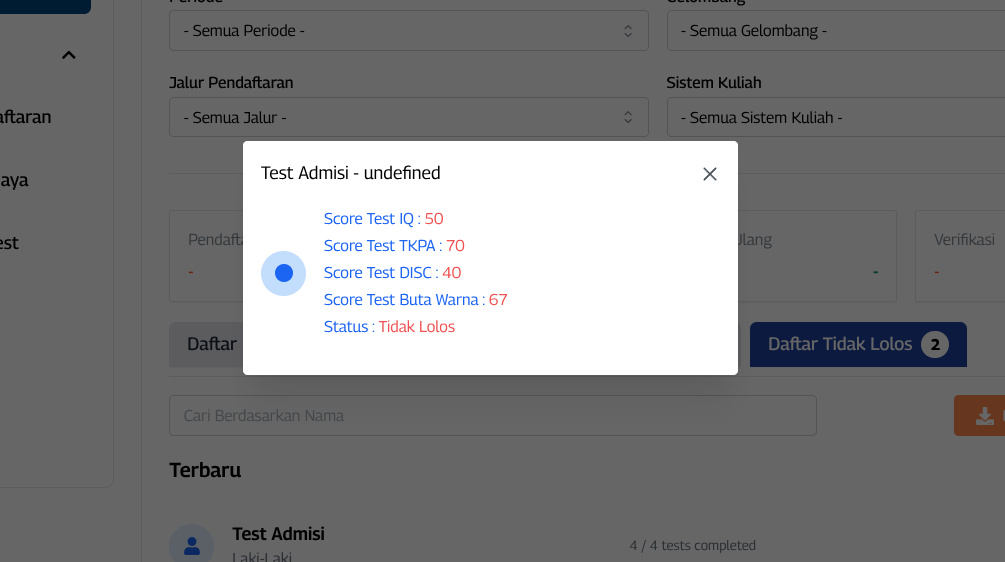
Task: Click the Test Admisi applicant name
Action: point(278,534)
